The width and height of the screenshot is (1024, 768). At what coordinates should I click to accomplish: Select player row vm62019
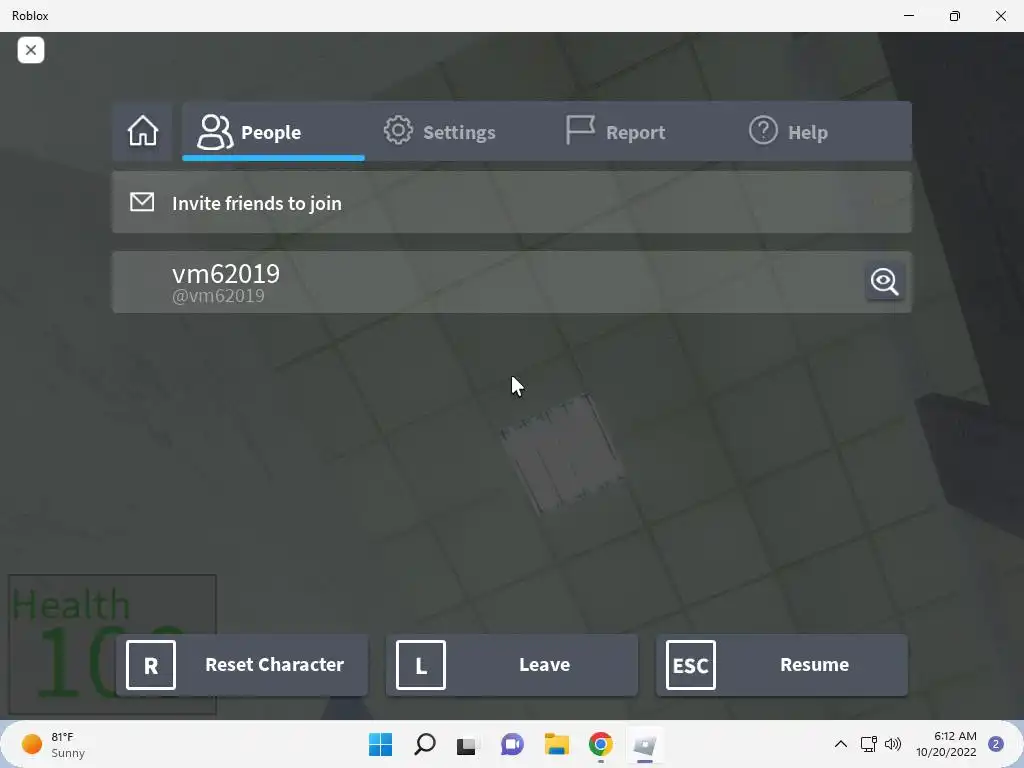(512, 282)
